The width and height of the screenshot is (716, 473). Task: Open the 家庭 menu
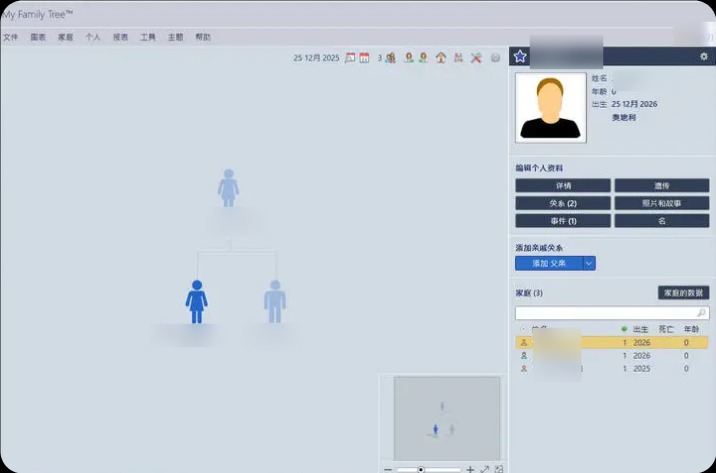tap(65, 37)
